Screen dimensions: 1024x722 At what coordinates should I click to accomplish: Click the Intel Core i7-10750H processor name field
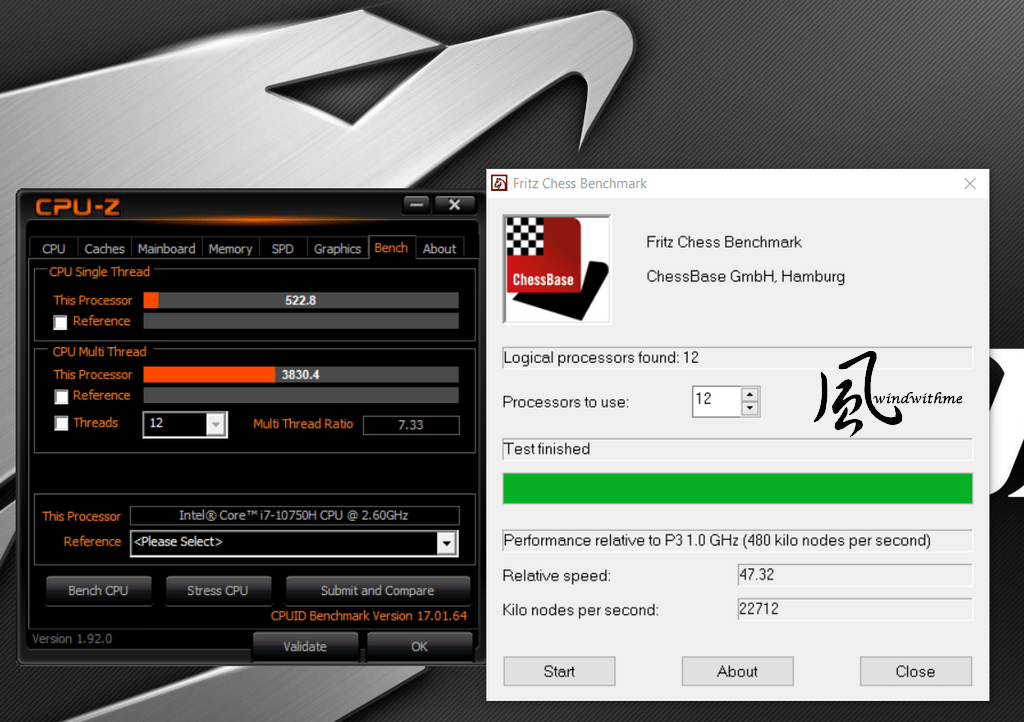pos(295,516)
